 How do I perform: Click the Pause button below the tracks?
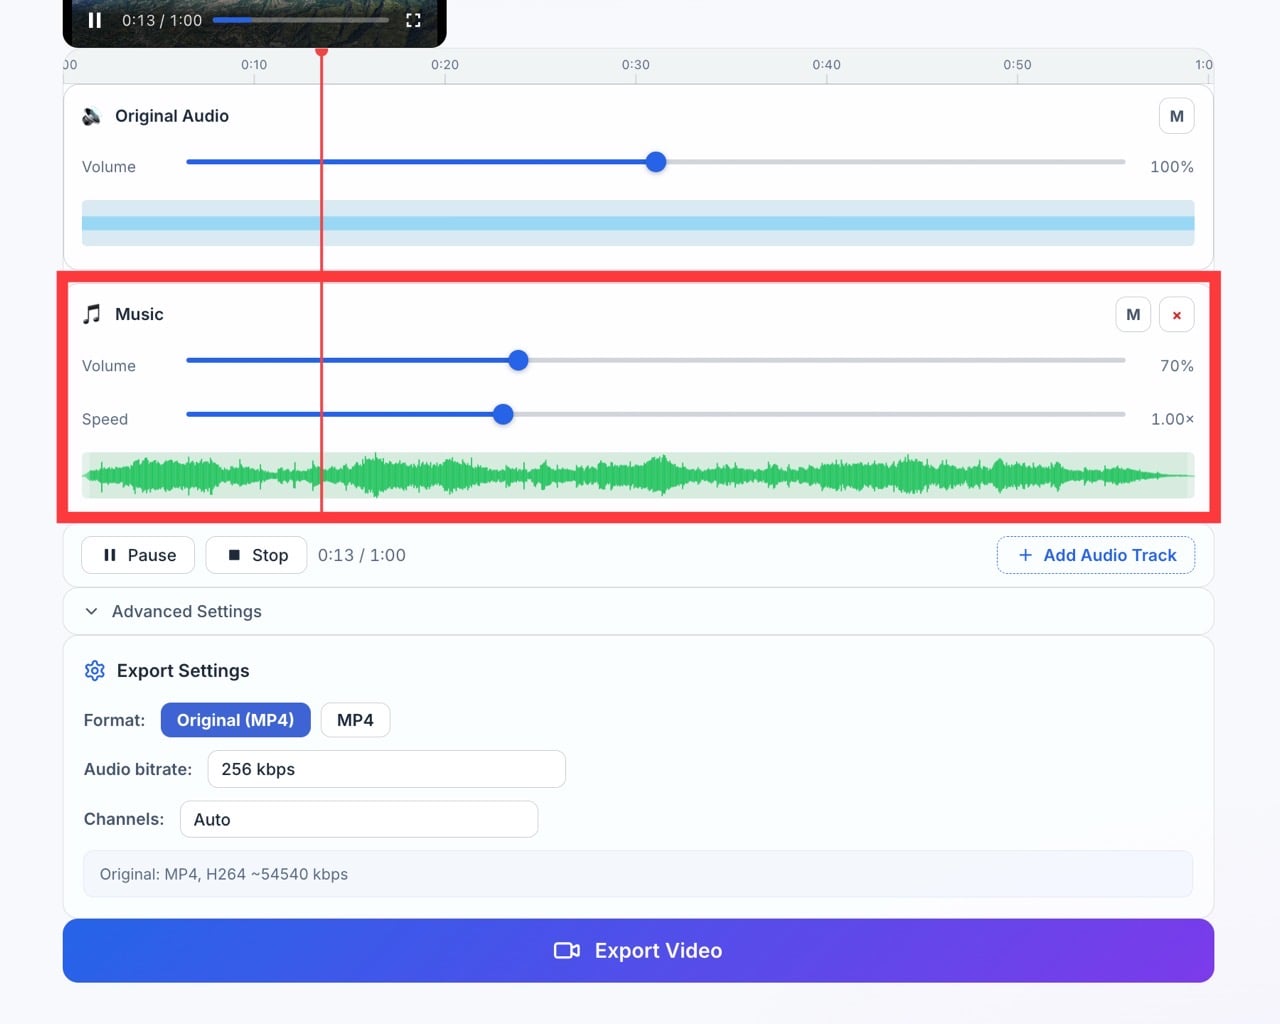[138, 555]
